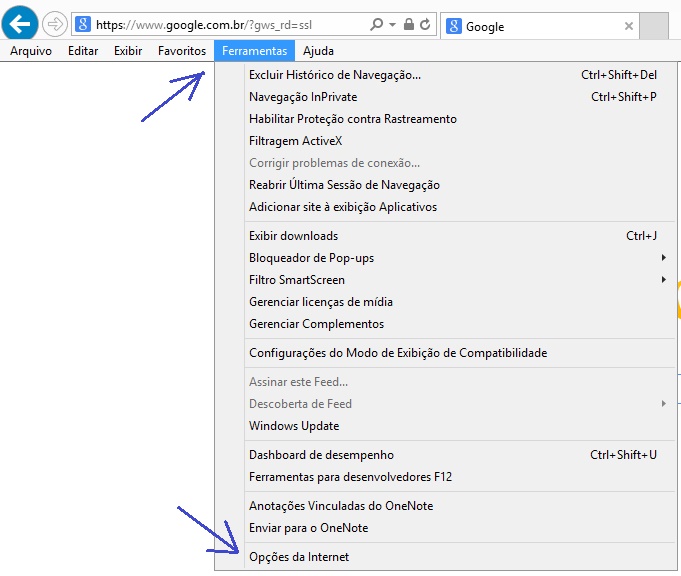The width and height of the screenshot is (681, 576).
Task: Open a new tab beside Google
Action: pyautogui.click(x=654, y=26)
